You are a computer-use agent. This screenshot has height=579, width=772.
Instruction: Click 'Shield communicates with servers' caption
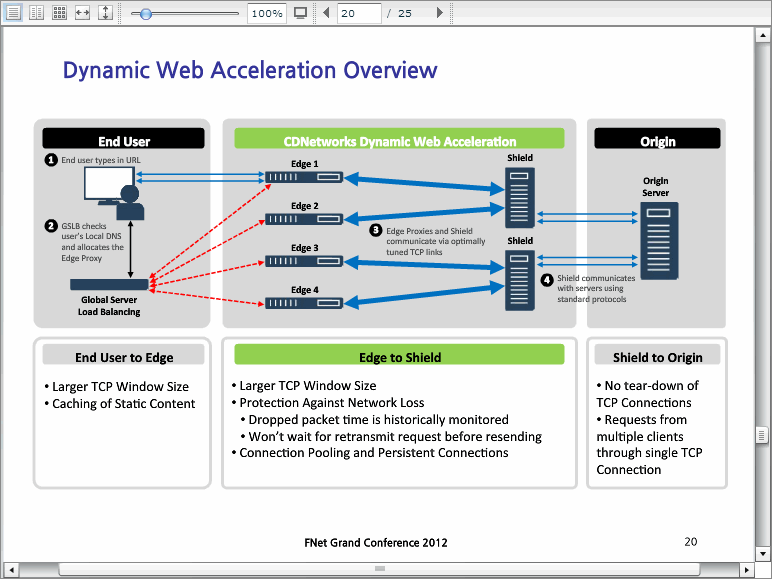pyautogui.click(x=596, y=289)
